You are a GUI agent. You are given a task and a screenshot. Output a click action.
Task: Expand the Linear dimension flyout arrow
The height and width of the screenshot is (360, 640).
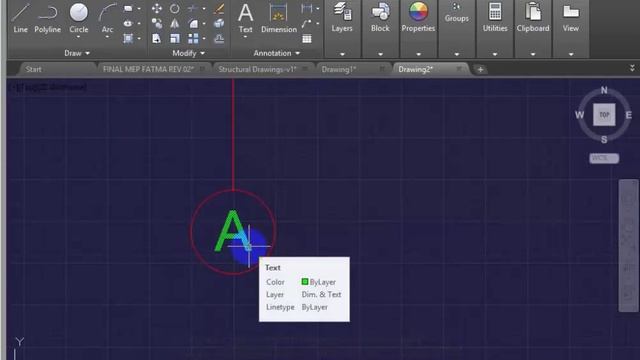click(318, 8)
